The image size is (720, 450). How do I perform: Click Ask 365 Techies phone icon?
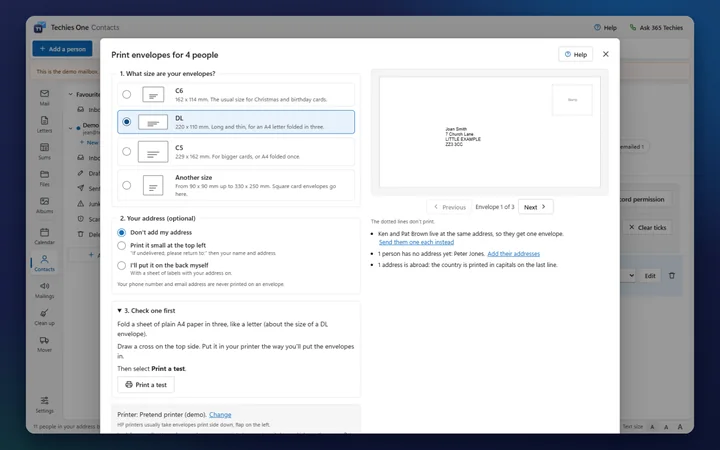coord(633,28)
